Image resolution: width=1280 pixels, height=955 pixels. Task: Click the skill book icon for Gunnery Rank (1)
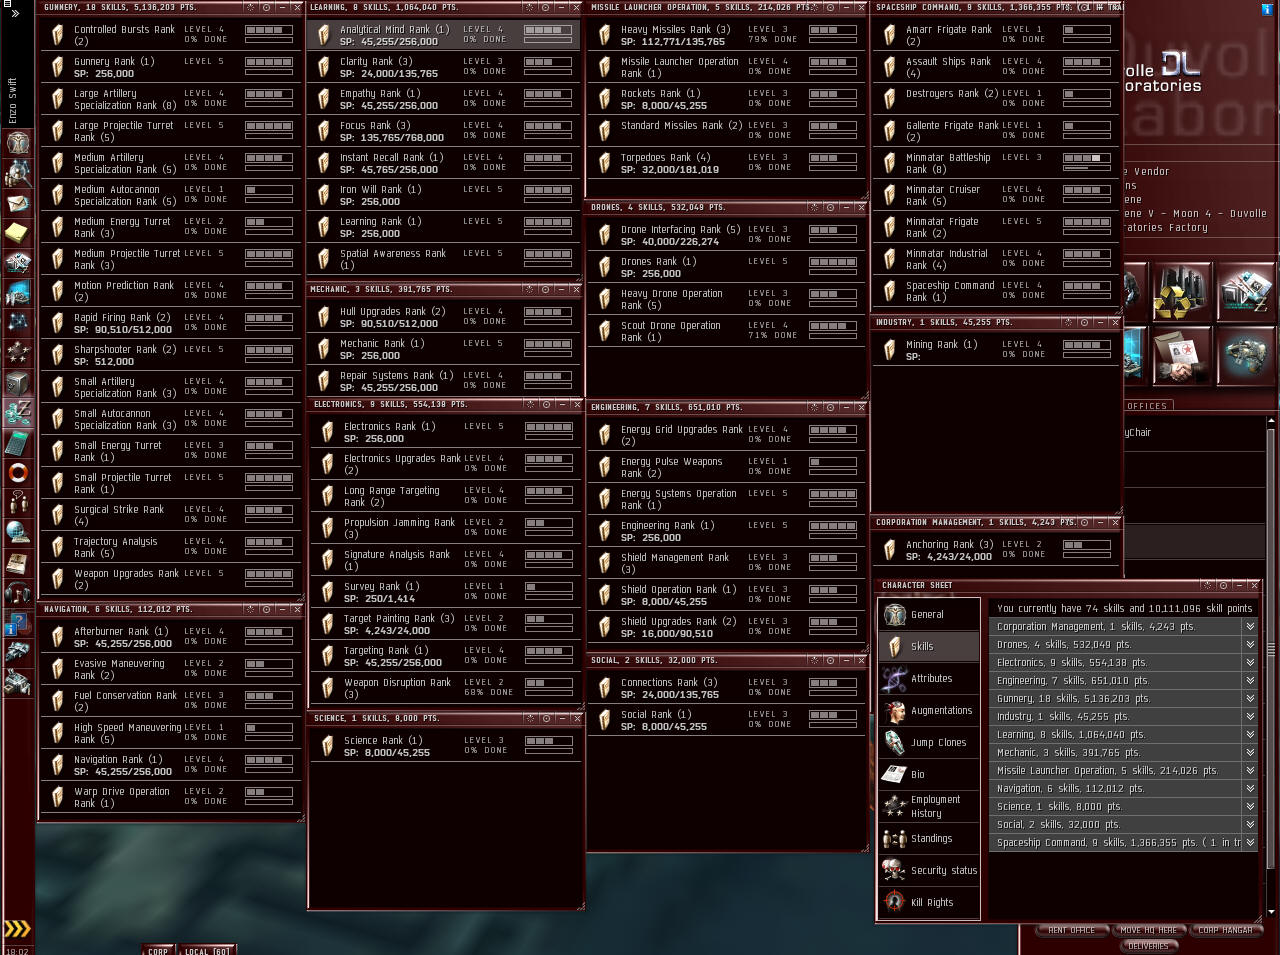click(58, 67)
